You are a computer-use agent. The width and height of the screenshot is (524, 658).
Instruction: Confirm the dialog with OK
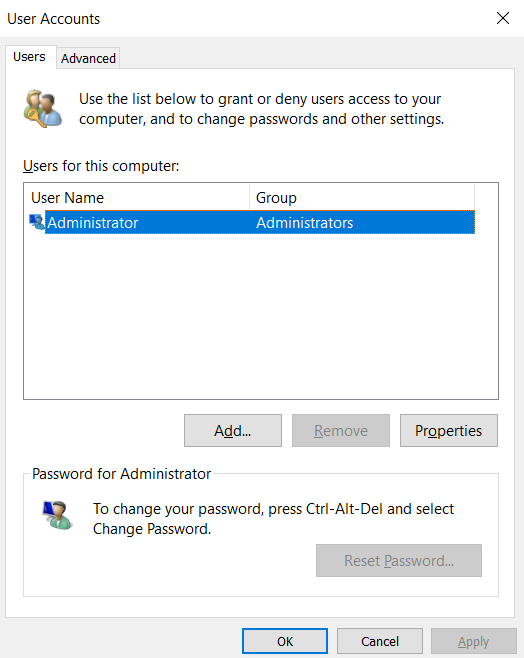[x=285, y=641]
